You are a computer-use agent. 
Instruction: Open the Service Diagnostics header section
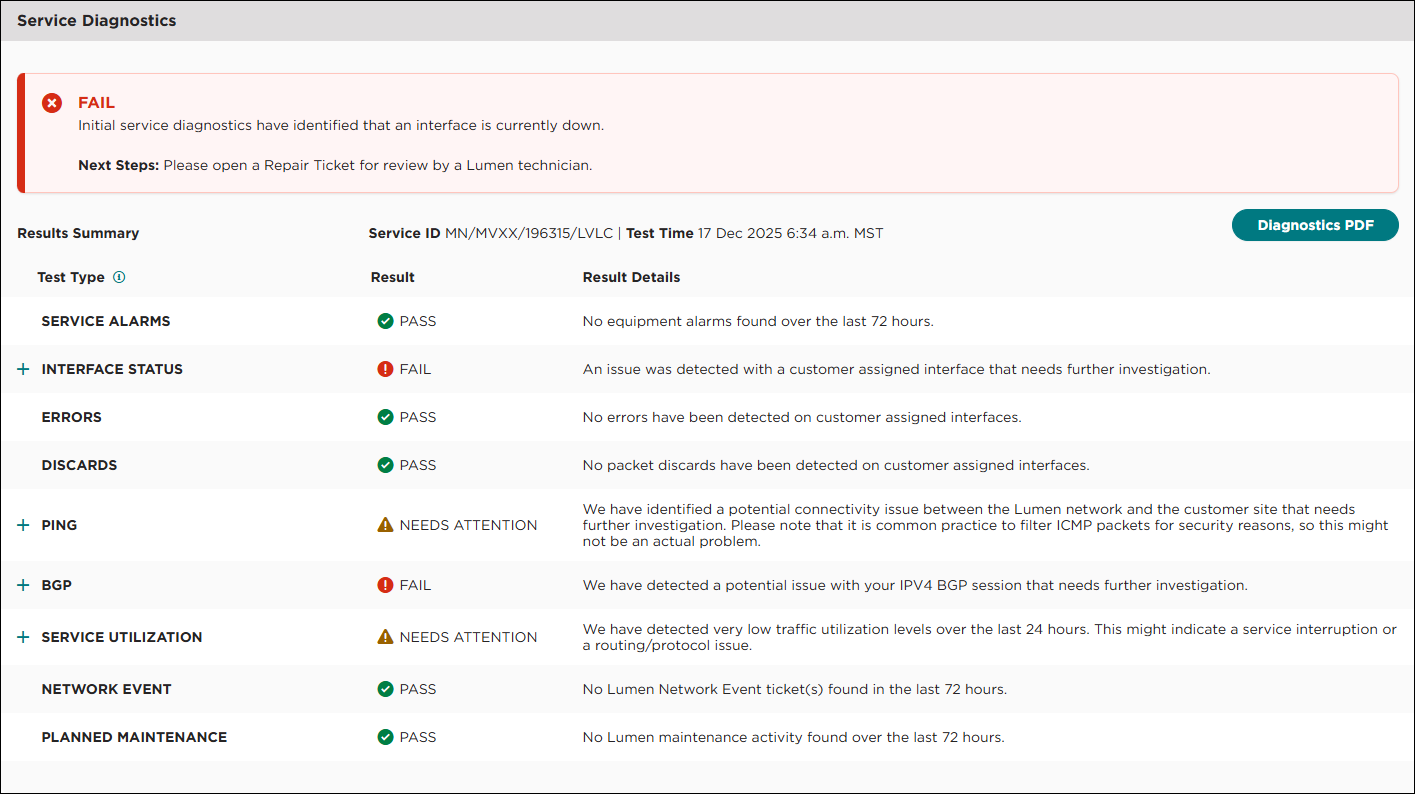point(96,20)
